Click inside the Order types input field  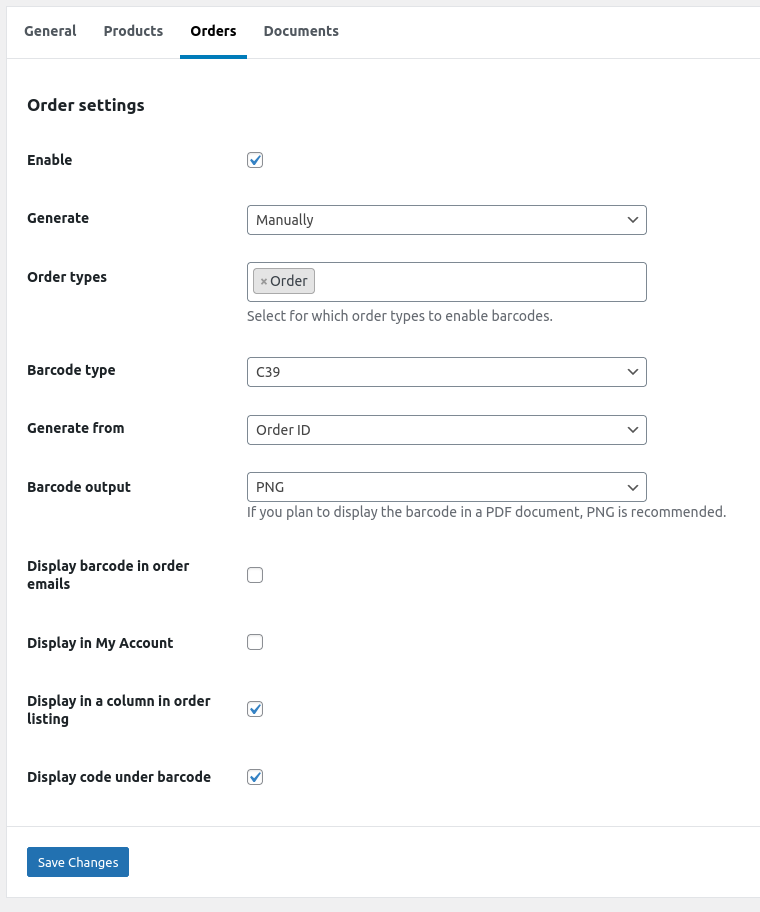[x=480, y=282]
